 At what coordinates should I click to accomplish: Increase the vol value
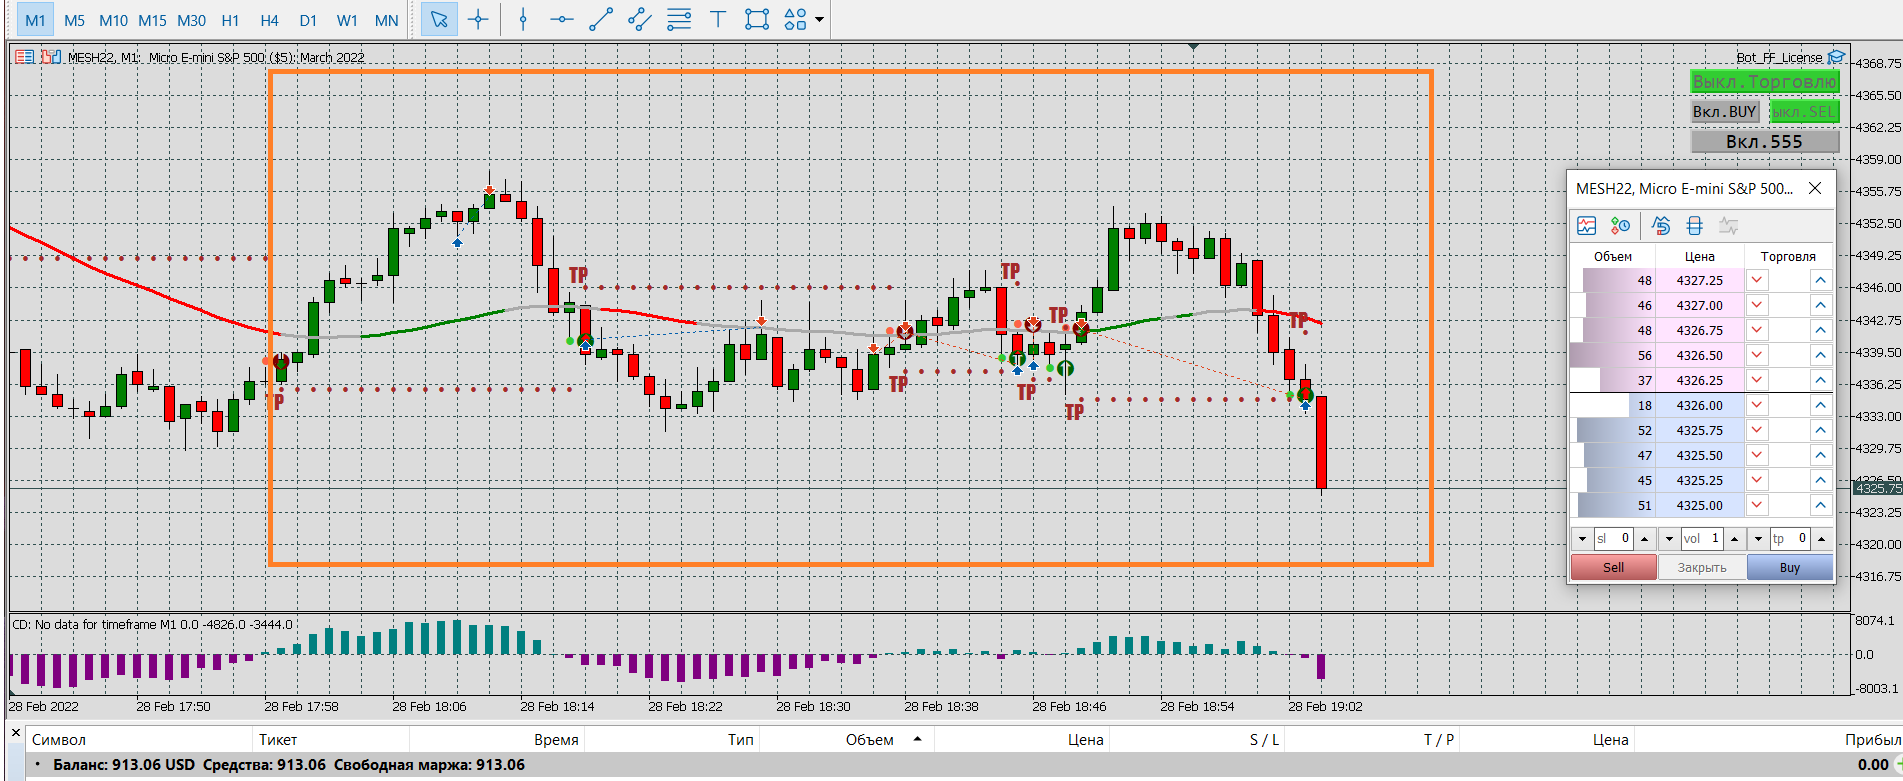[x=1734, y=539]
